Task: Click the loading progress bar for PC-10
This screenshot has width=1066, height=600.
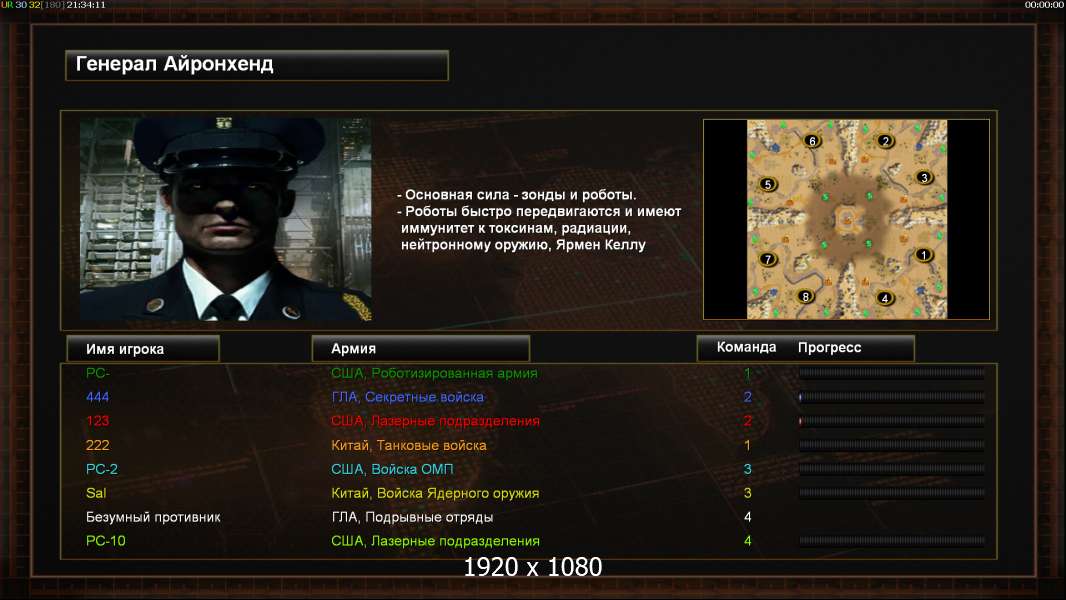Action: (x=891, y=541)
